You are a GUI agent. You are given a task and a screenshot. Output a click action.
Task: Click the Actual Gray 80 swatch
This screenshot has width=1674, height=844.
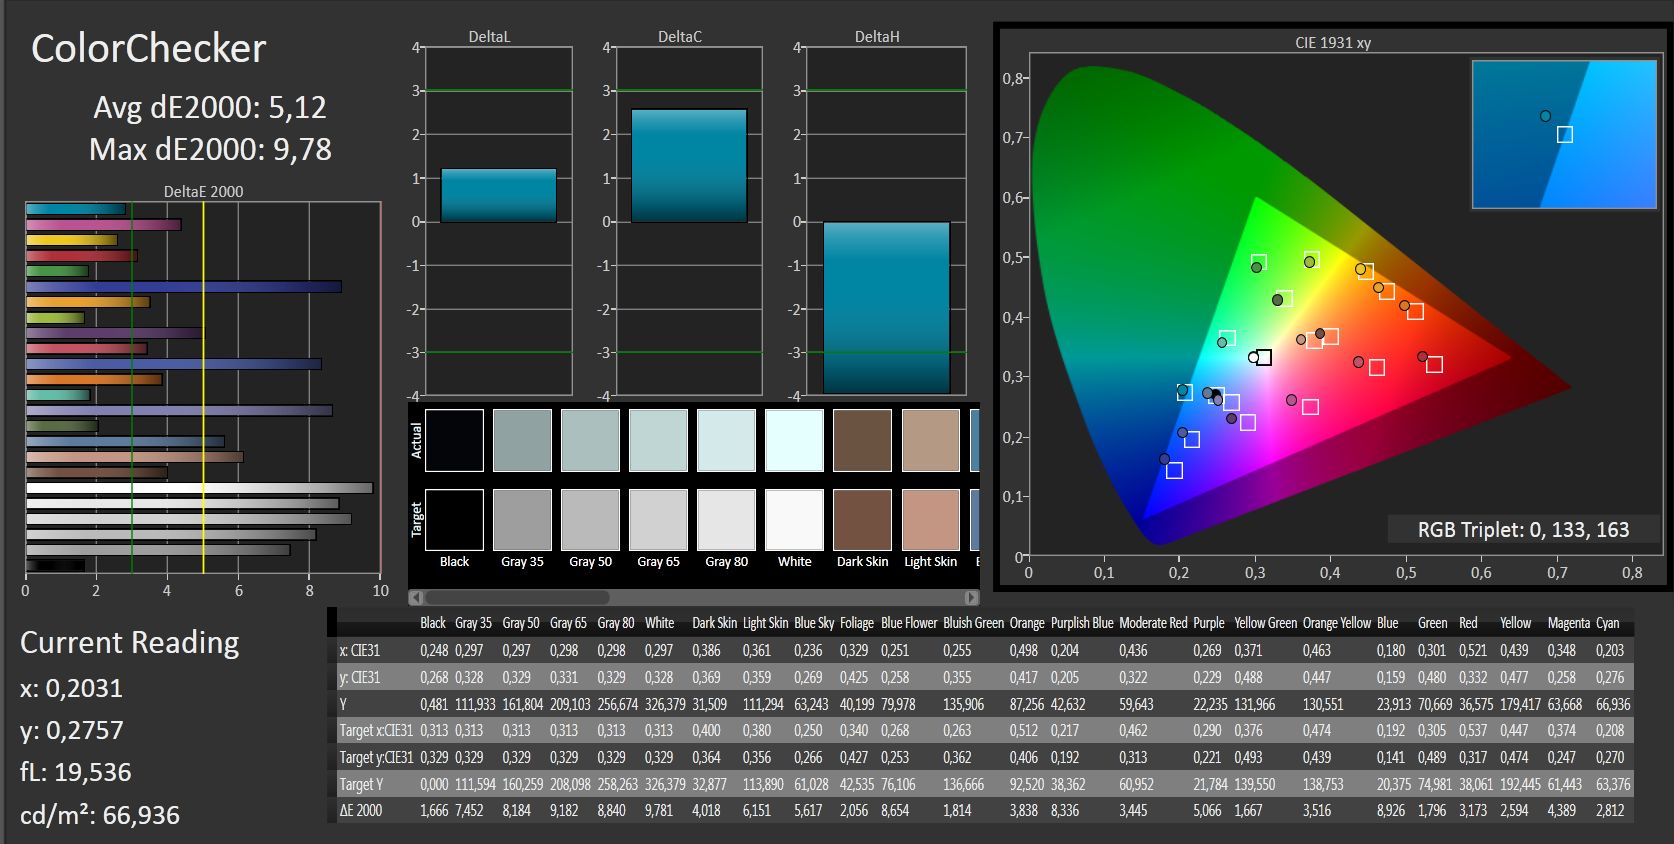[726, 440]
